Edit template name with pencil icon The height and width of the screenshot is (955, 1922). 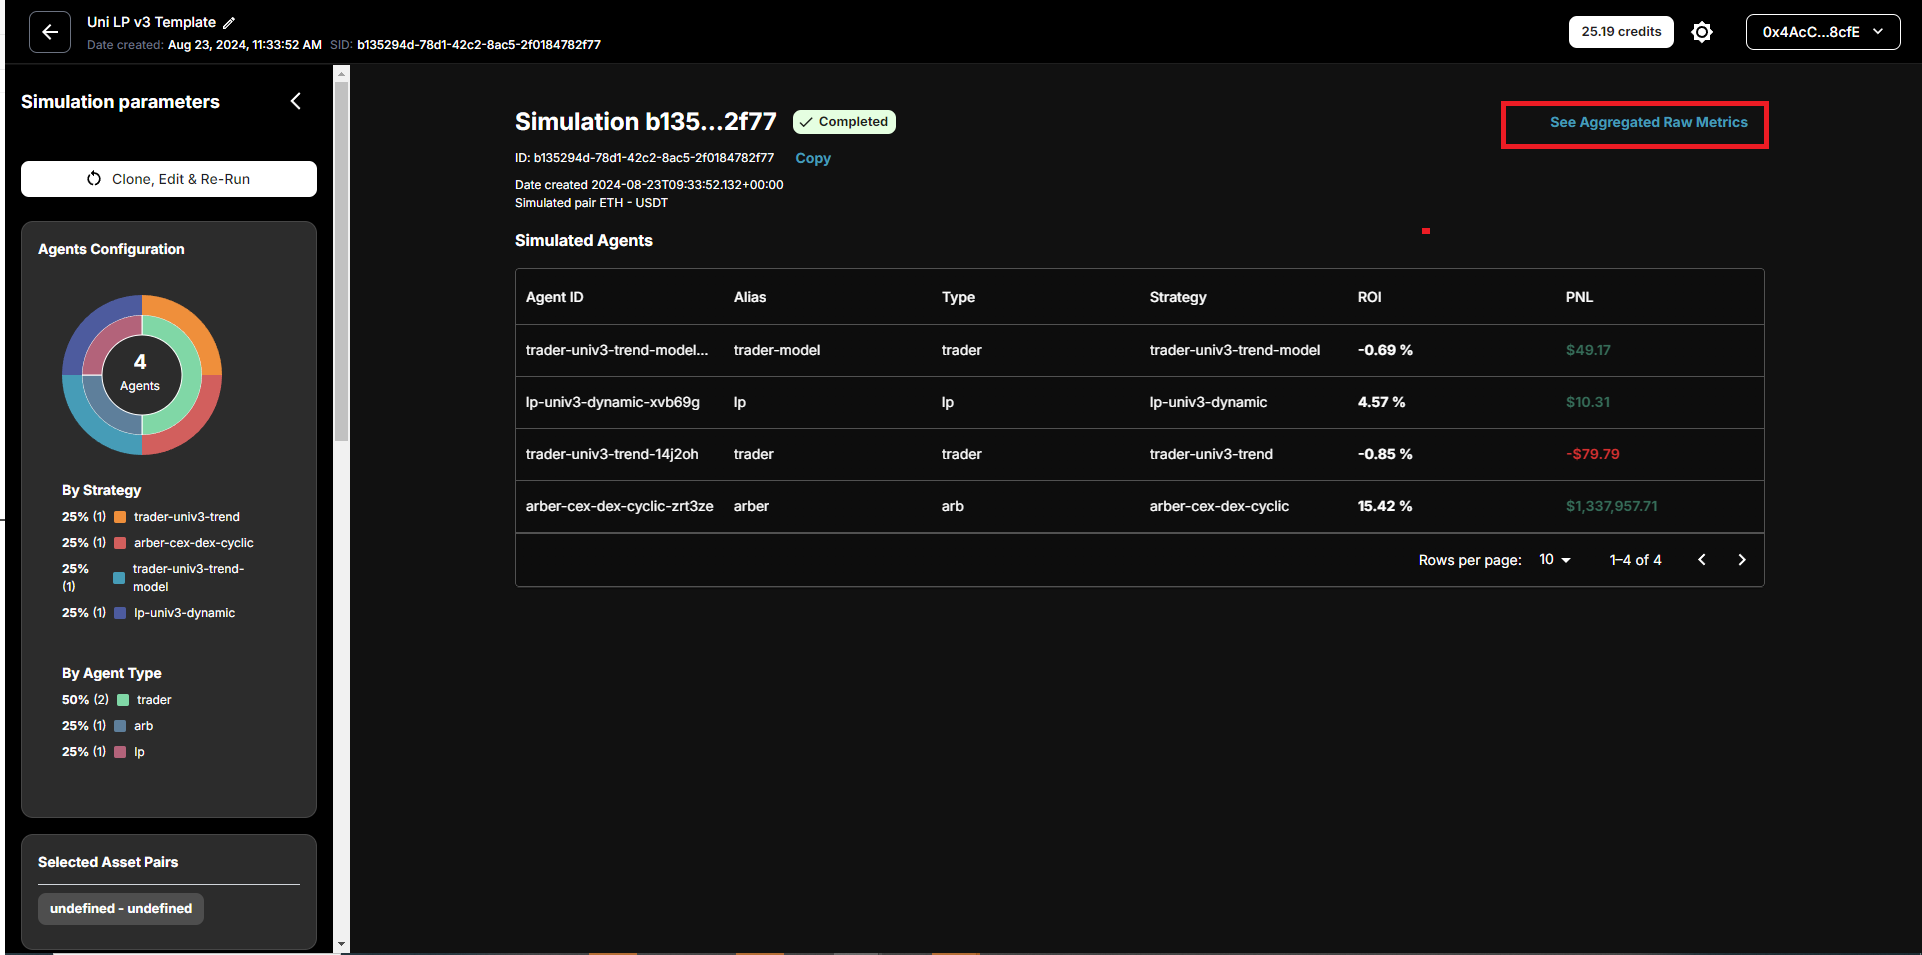[x=229, y=22]
